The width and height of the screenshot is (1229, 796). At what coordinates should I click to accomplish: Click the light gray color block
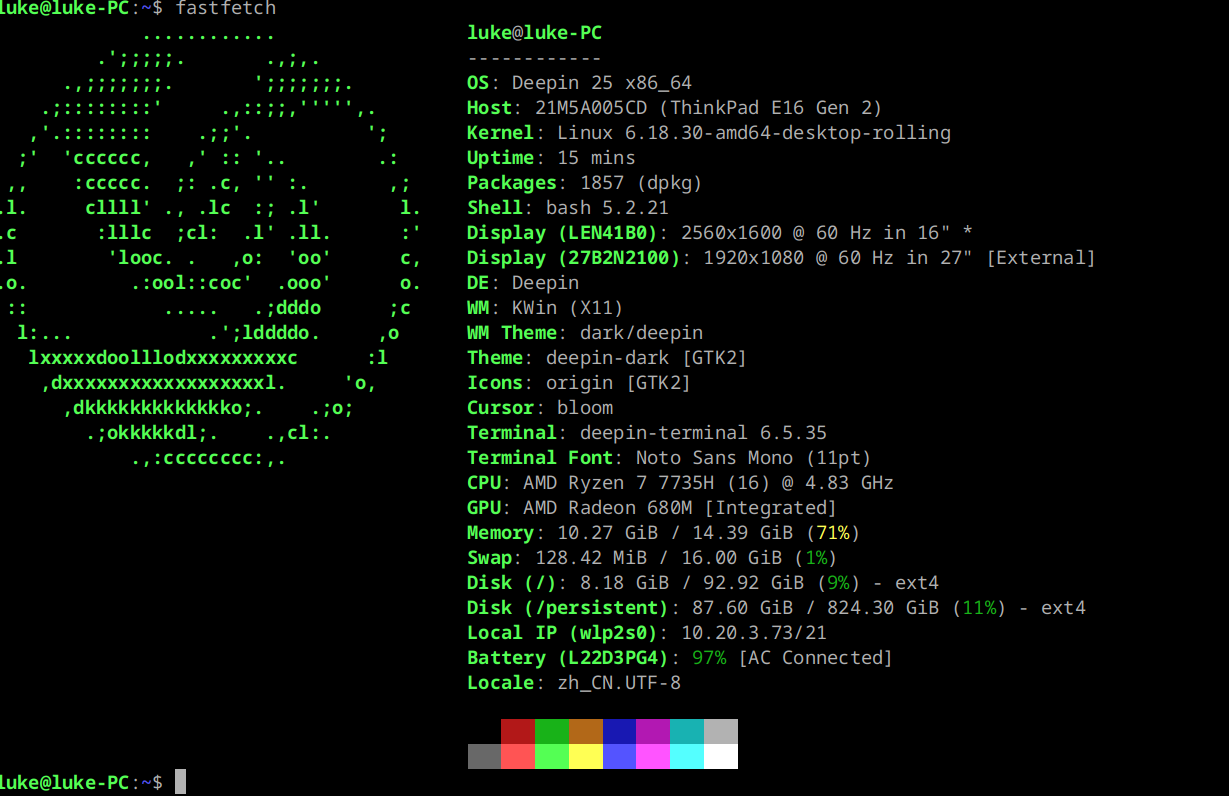coord(721,732)
